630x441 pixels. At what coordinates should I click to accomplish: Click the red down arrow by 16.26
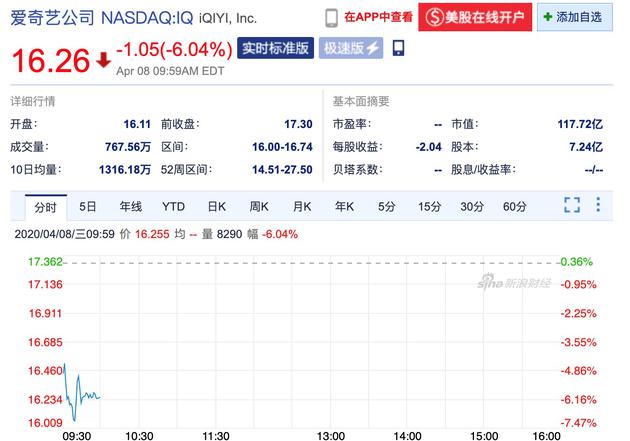tap(104, 60)
